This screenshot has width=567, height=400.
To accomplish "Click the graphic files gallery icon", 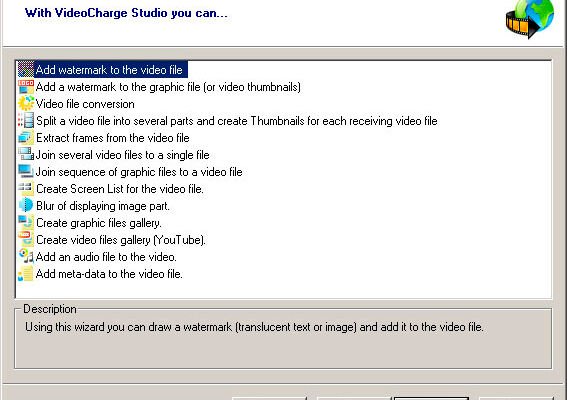I will (26, 223).
